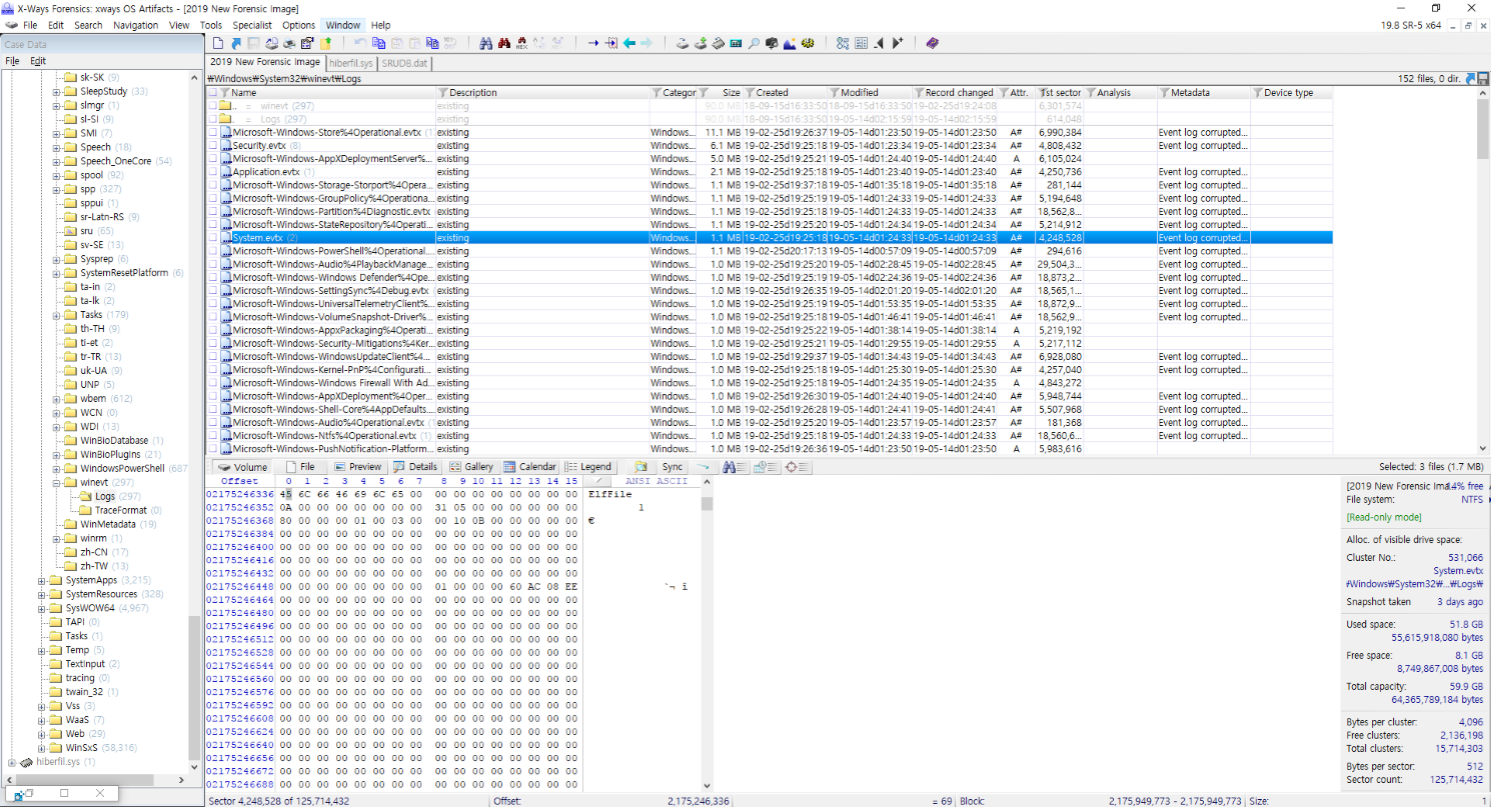Screen dimensions: 1491x807
Task: Expand the SysWOW64 folder node
Action: point(42,608)
